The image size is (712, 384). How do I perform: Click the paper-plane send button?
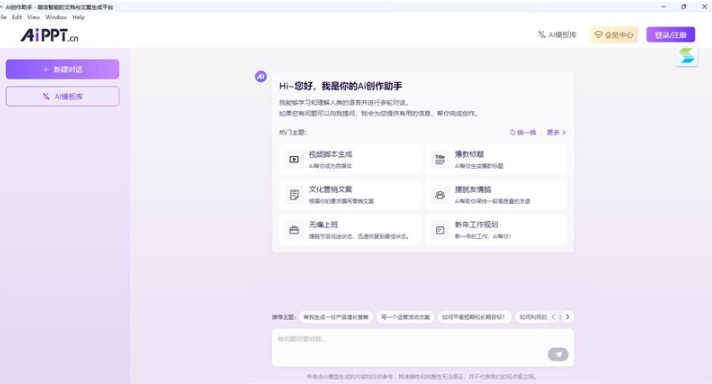click(558, 354)
